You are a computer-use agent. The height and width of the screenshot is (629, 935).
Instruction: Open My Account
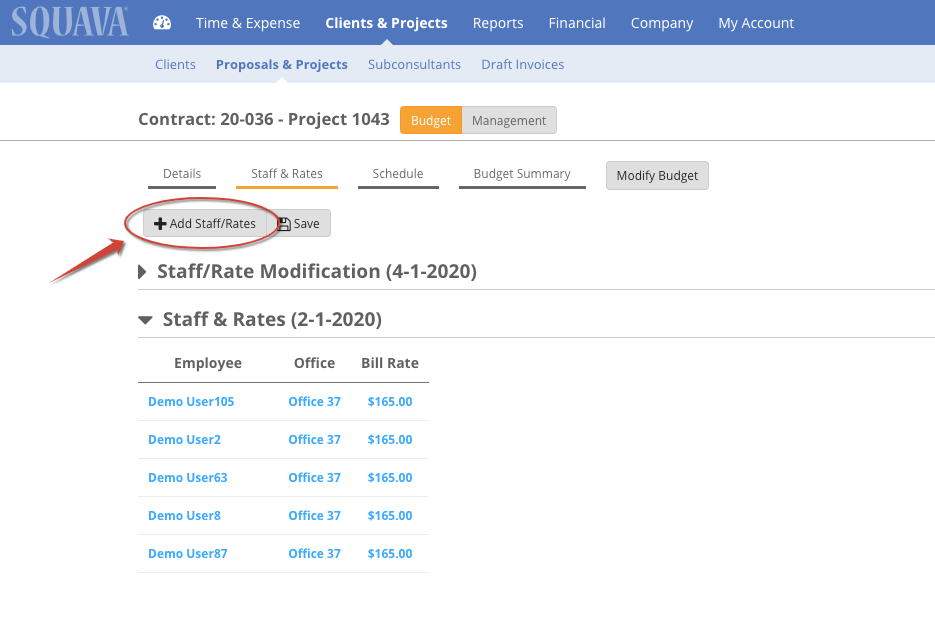click(755, 22)
